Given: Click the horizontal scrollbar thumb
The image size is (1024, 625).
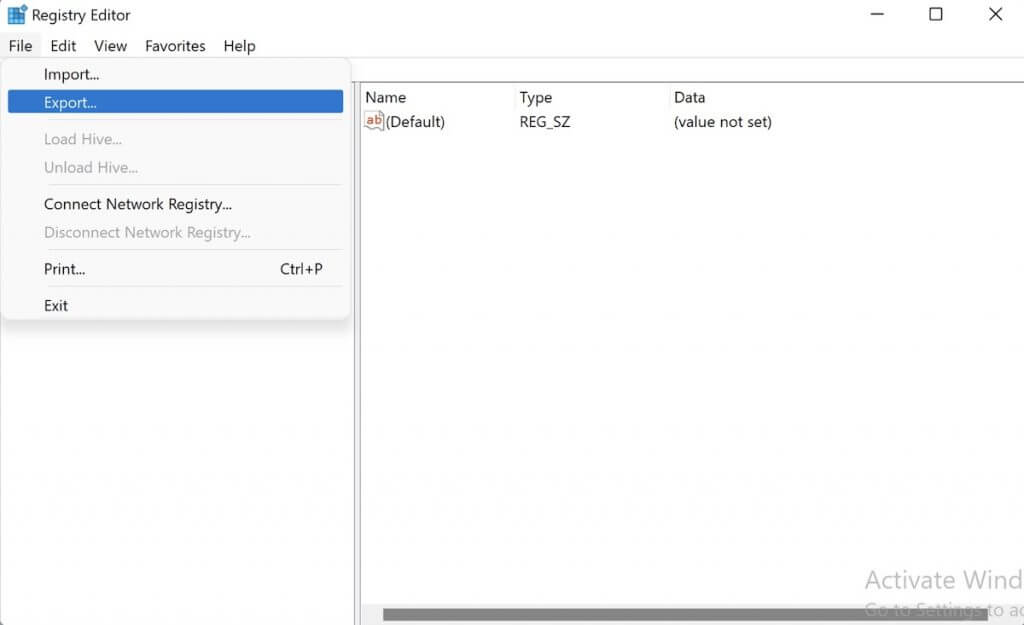Looking at the screenshot, I should coord(685,614).
